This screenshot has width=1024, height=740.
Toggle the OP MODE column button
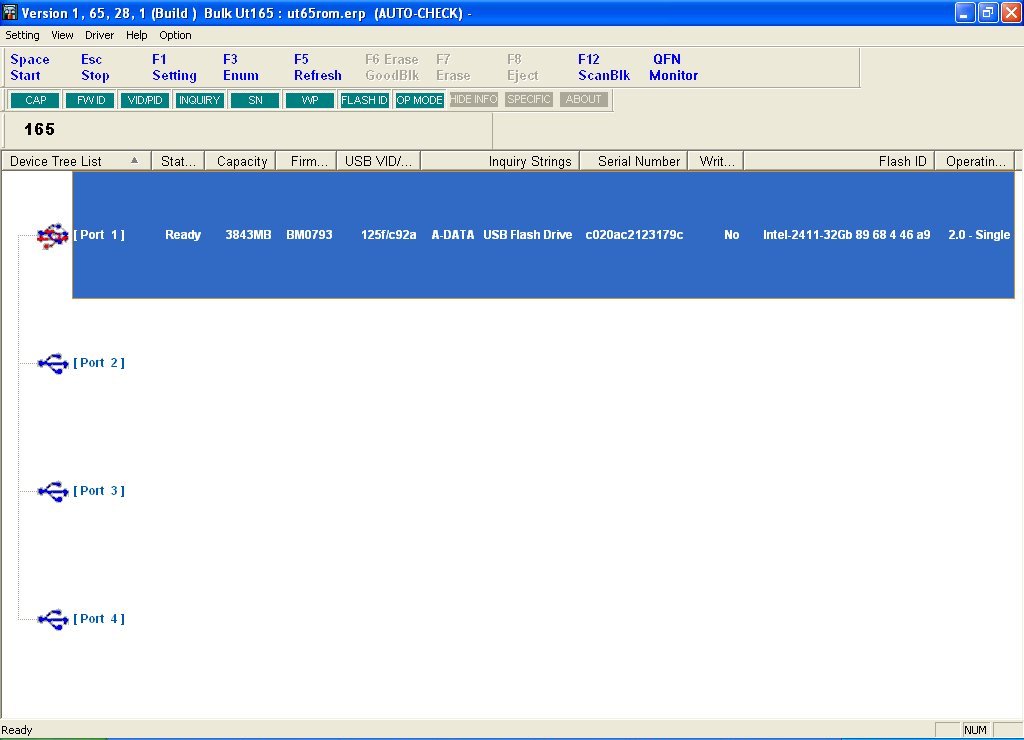[419, 100]
